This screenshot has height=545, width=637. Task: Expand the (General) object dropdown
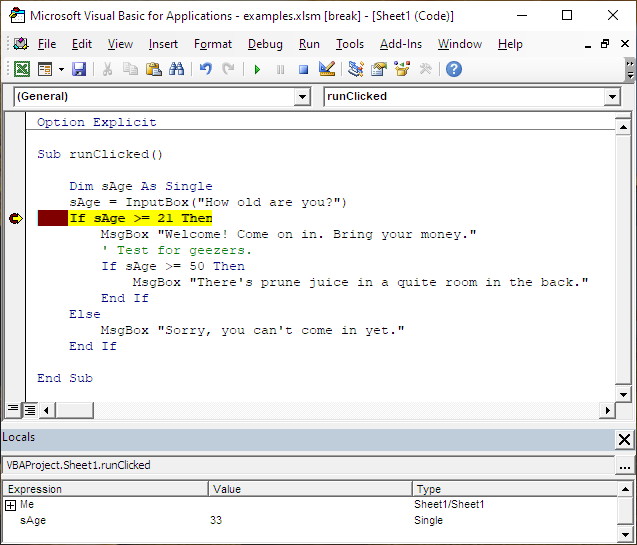point(302,97)
